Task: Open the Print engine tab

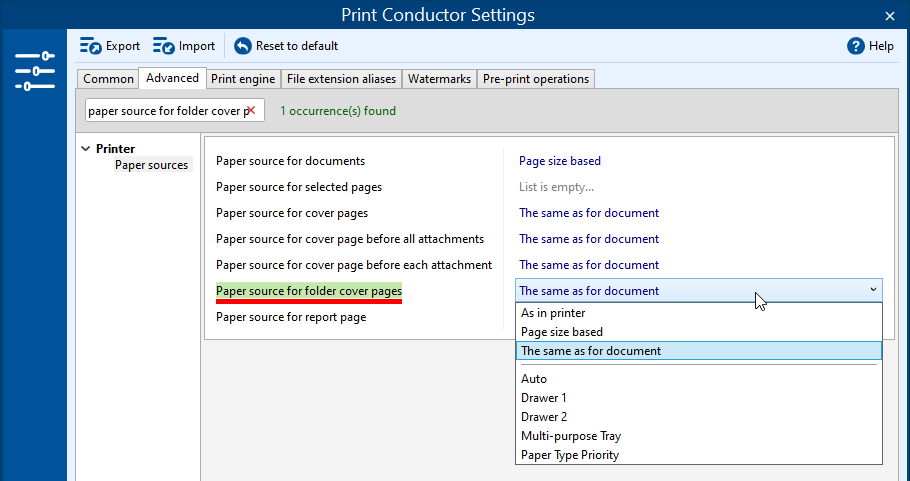Action: pyautogui.click(x=243, y=79)
